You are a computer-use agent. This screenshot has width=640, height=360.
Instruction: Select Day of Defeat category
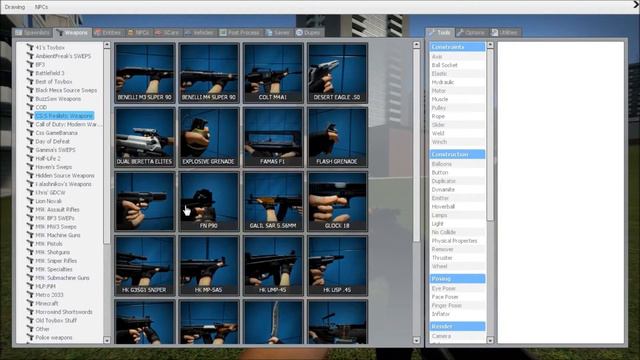coord(52,141)
